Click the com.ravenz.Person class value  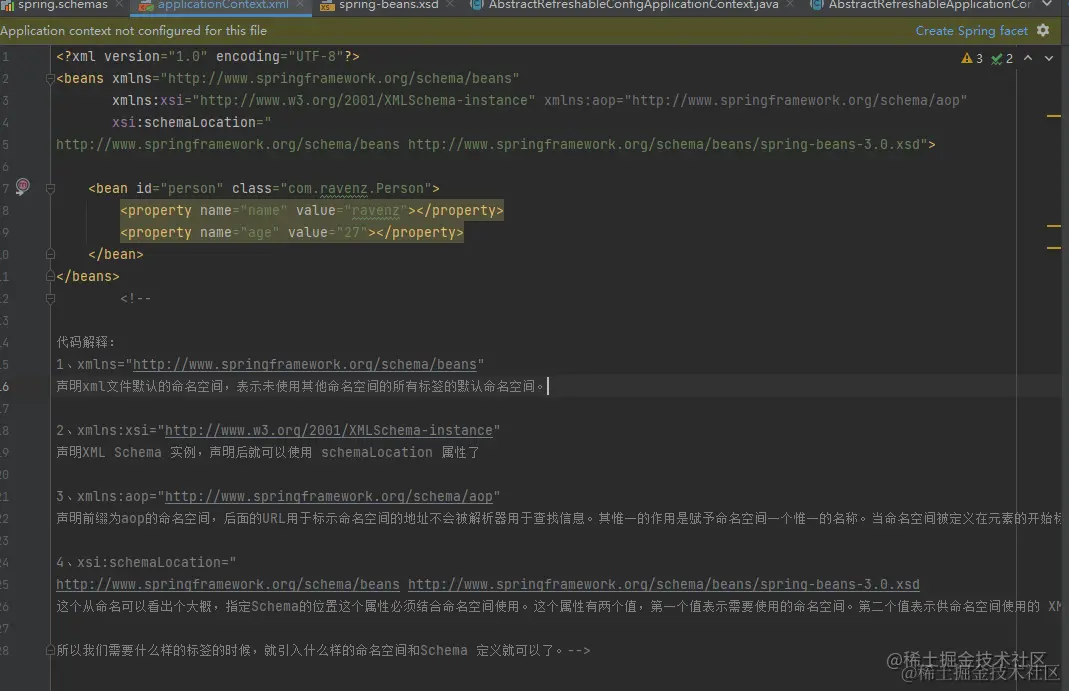coord(356,189)
